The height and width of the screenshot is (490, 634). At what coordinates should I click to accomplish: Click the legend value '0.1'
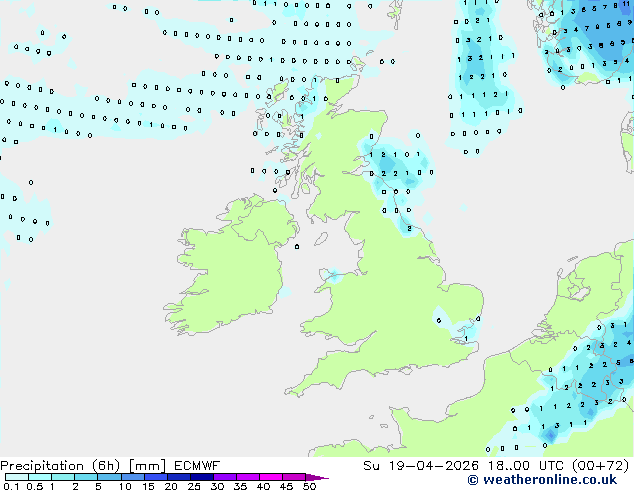(x=11, y=486)
